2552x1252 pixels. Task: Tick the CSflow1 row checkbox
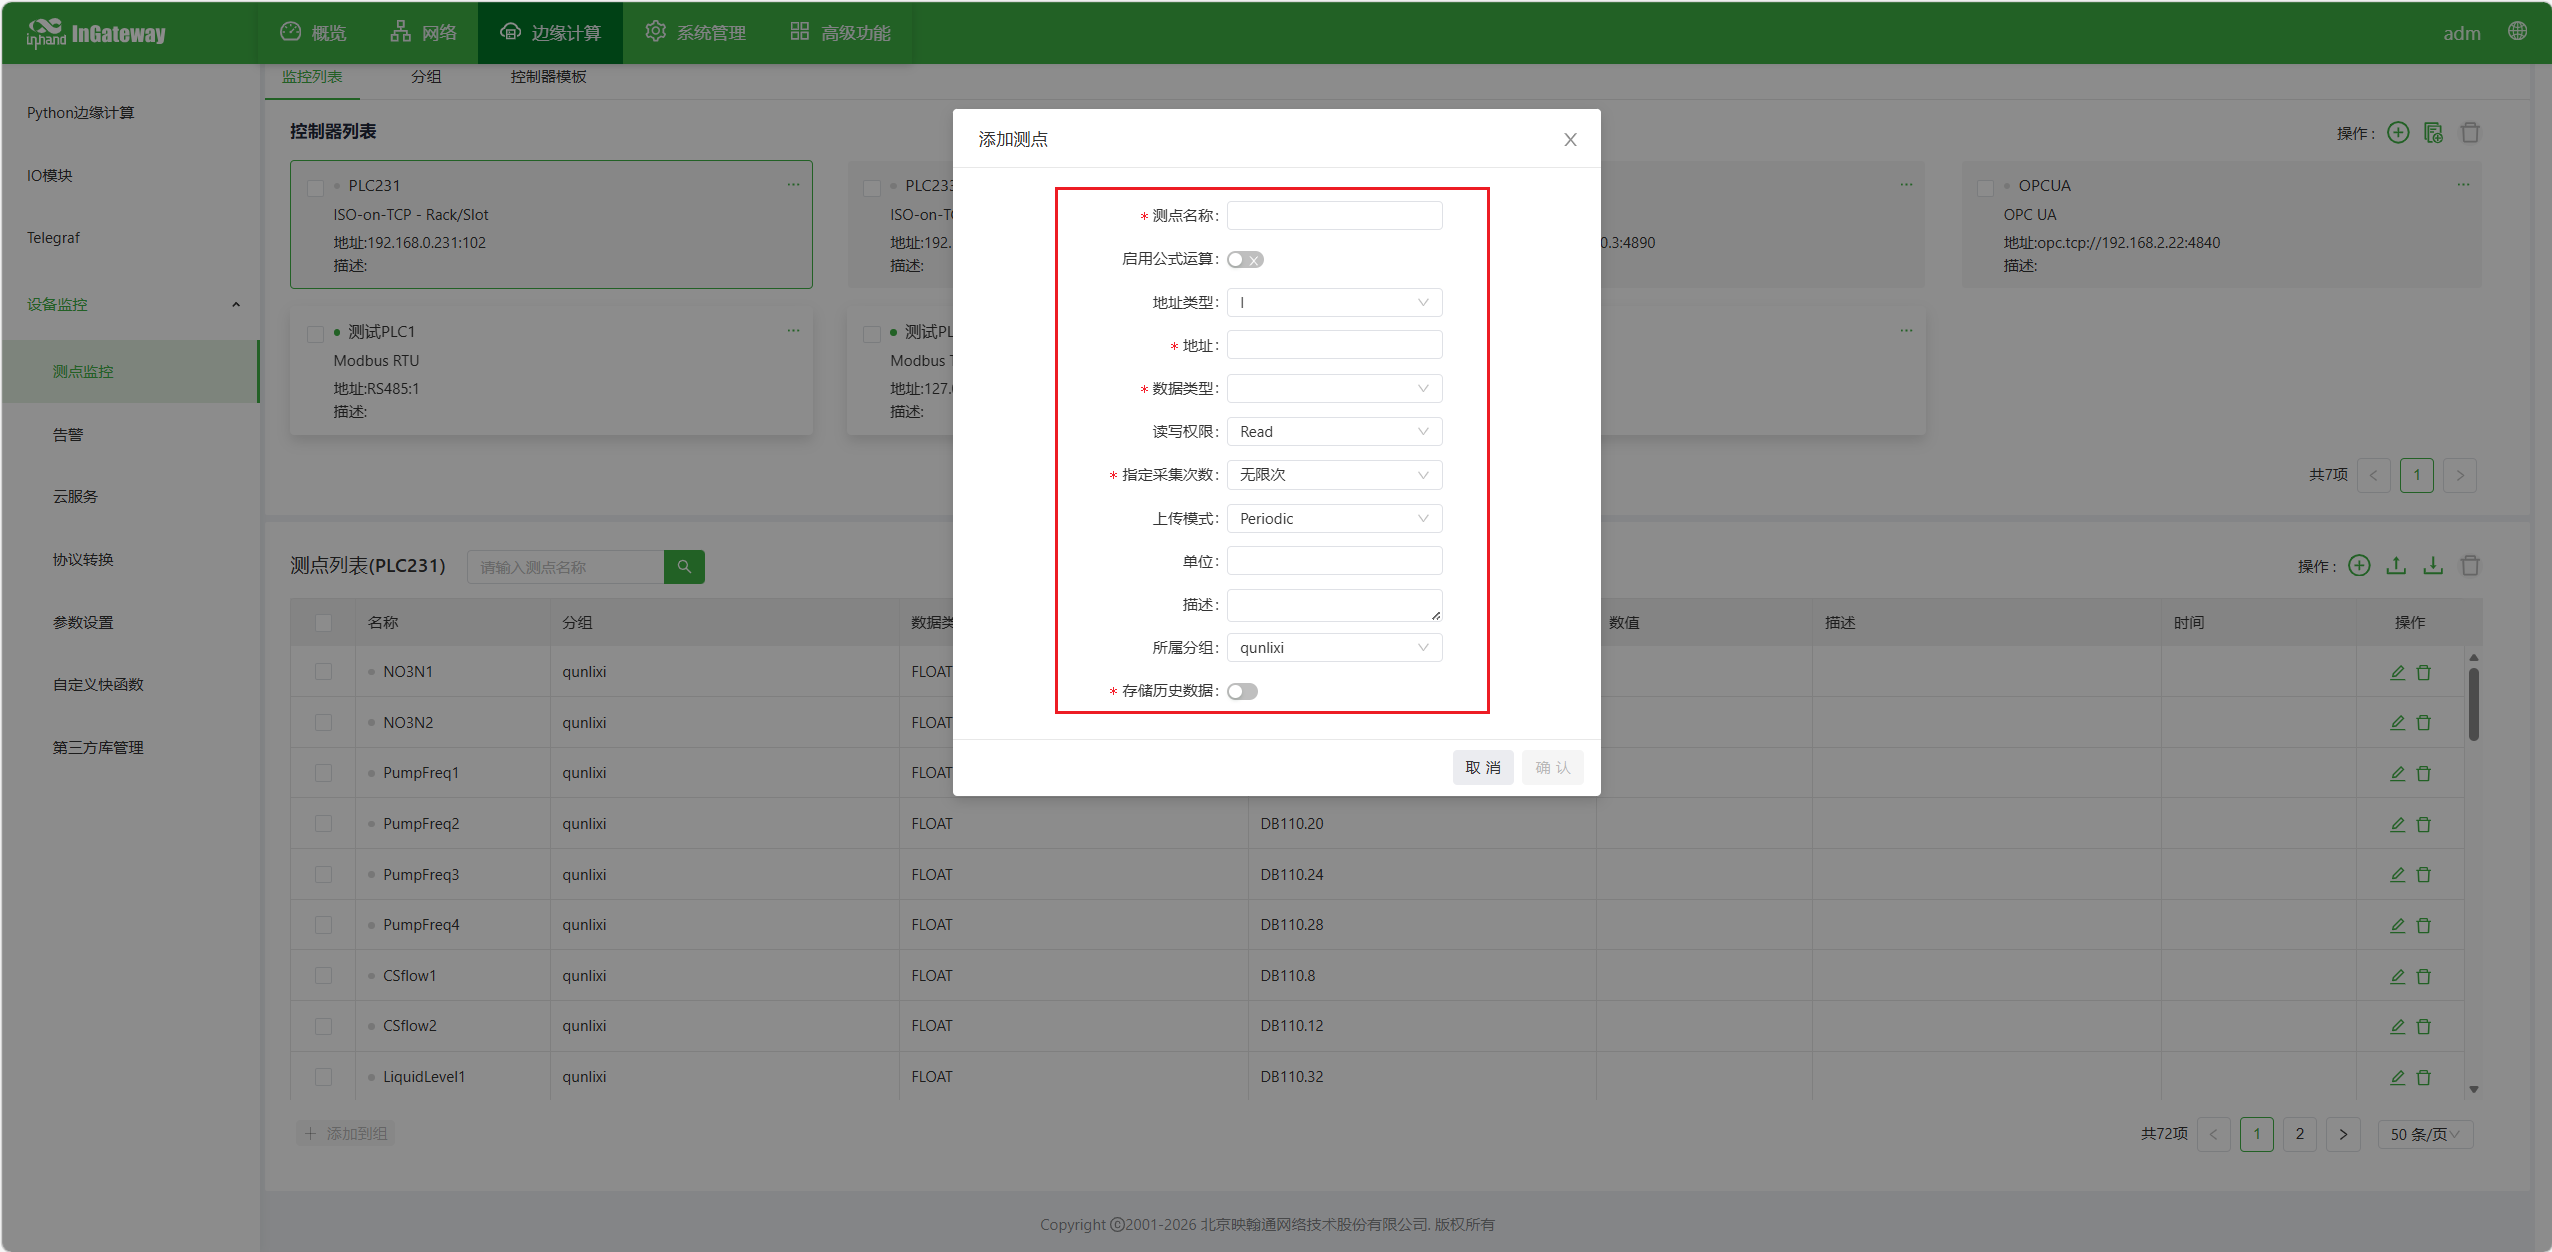[x=323, y=976]
